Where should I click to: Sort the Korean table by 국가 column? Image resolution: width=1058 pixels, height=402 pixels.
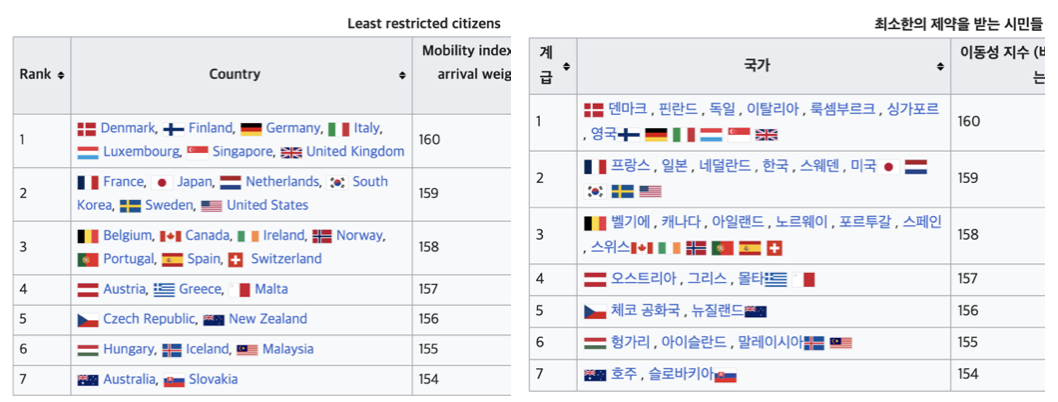940,67
